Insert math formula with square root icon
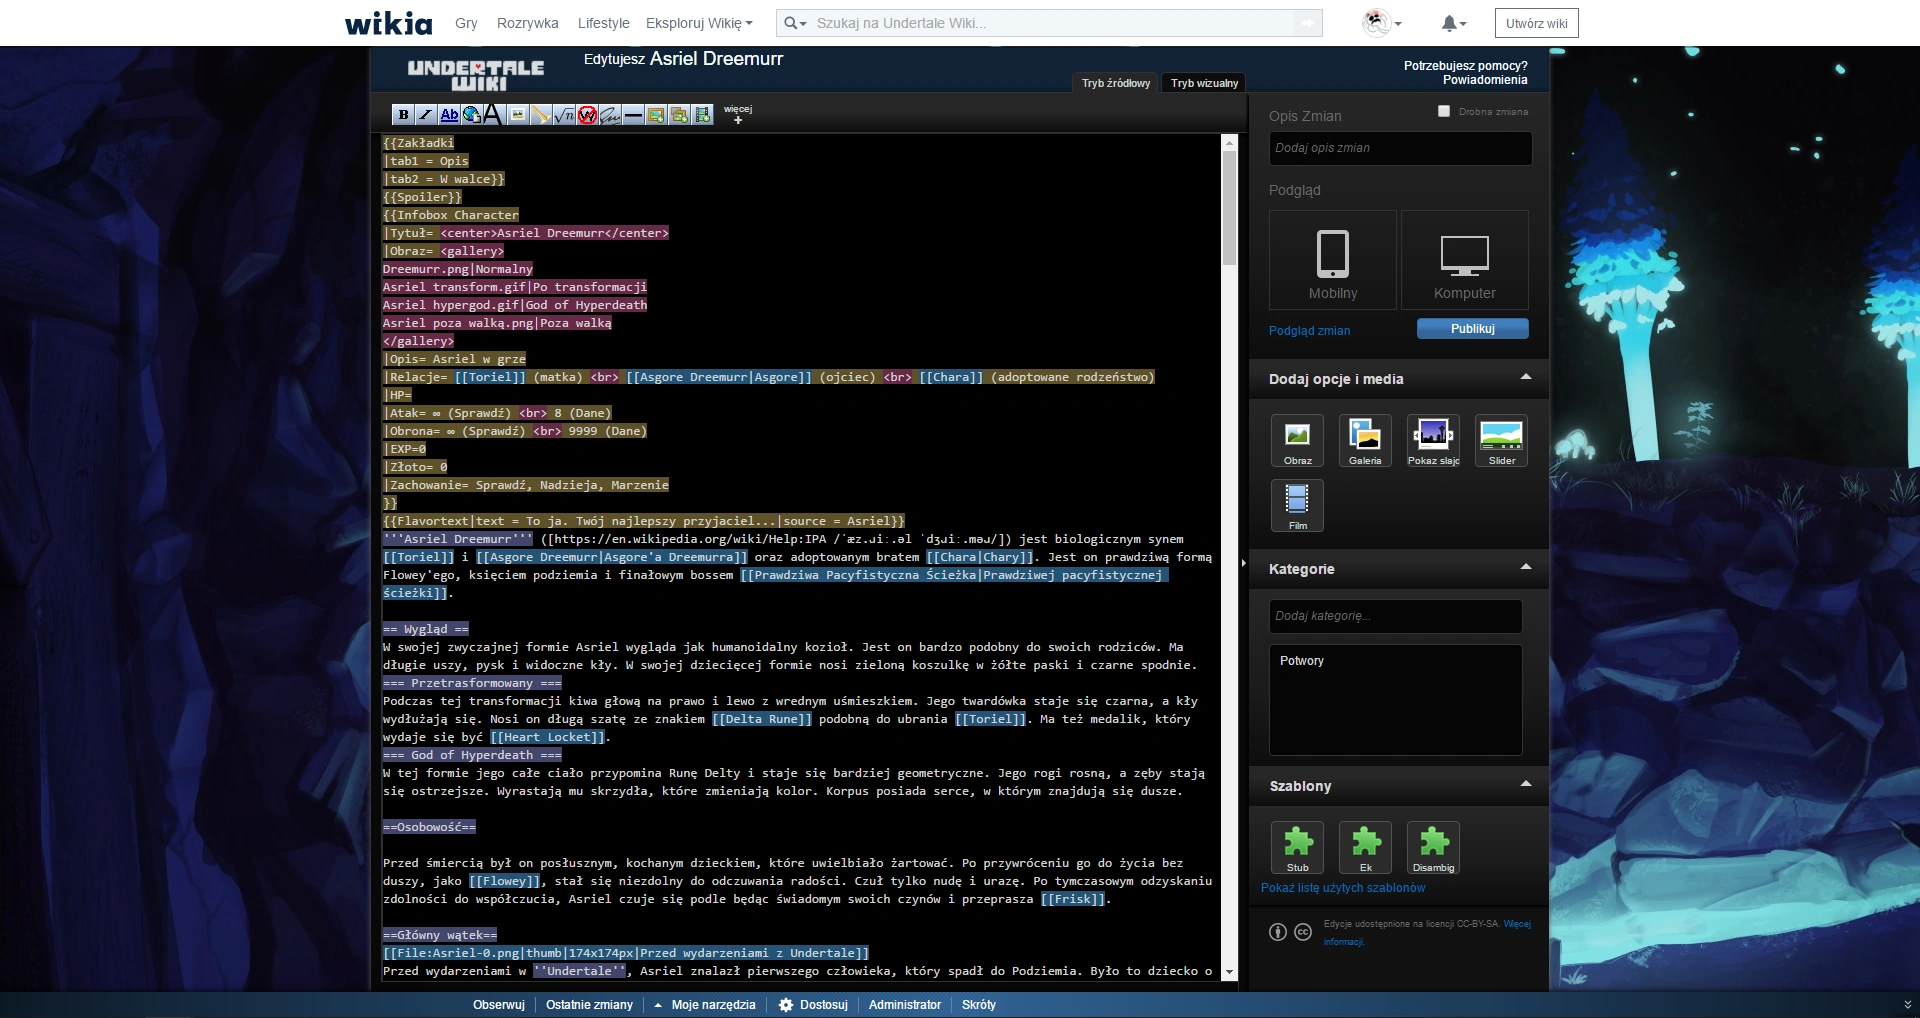This screenshot has height=1018, width=1920. 564,115
